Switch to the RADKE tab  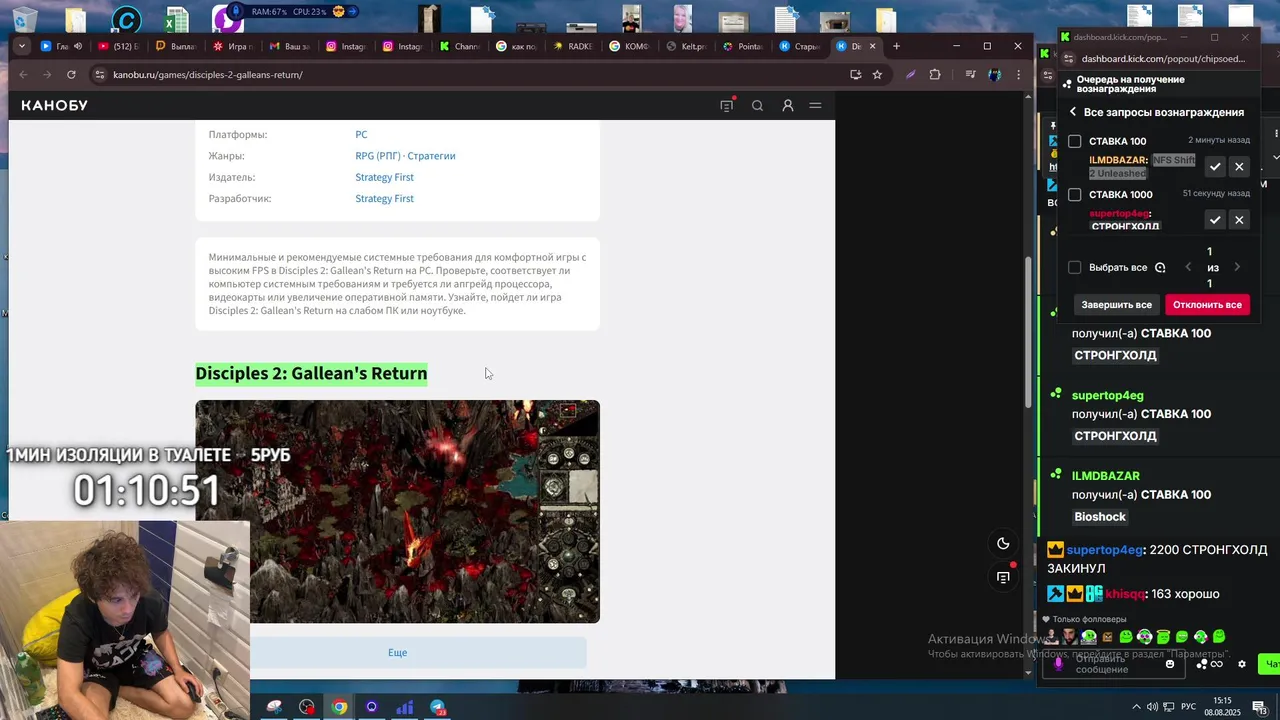point(572,46)
